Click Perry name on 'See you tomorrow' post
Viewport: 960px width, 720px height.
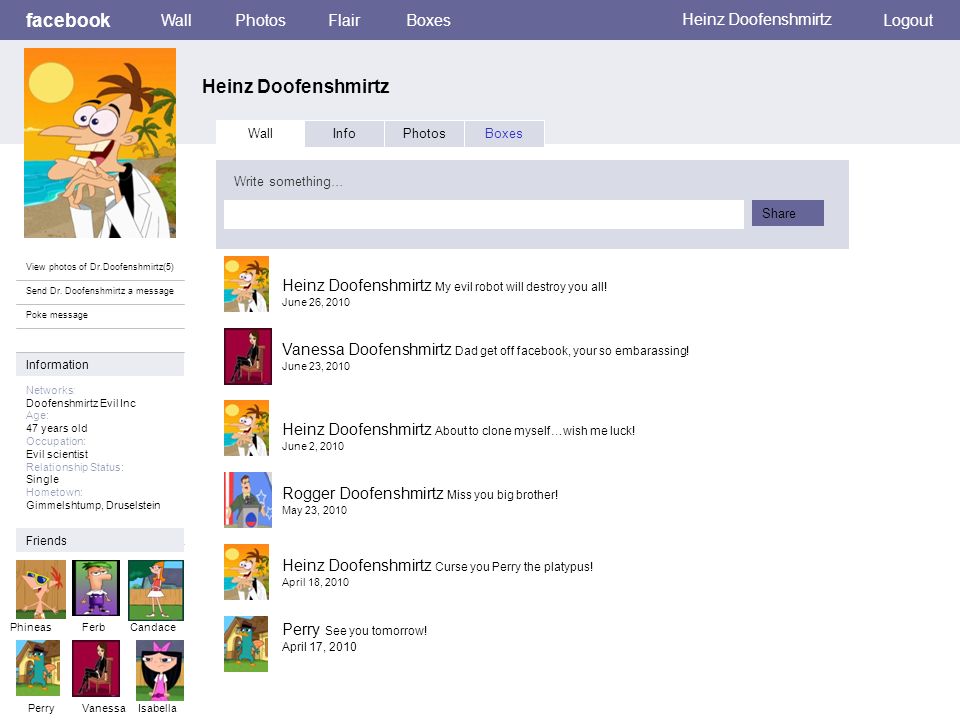coord(301,629)
